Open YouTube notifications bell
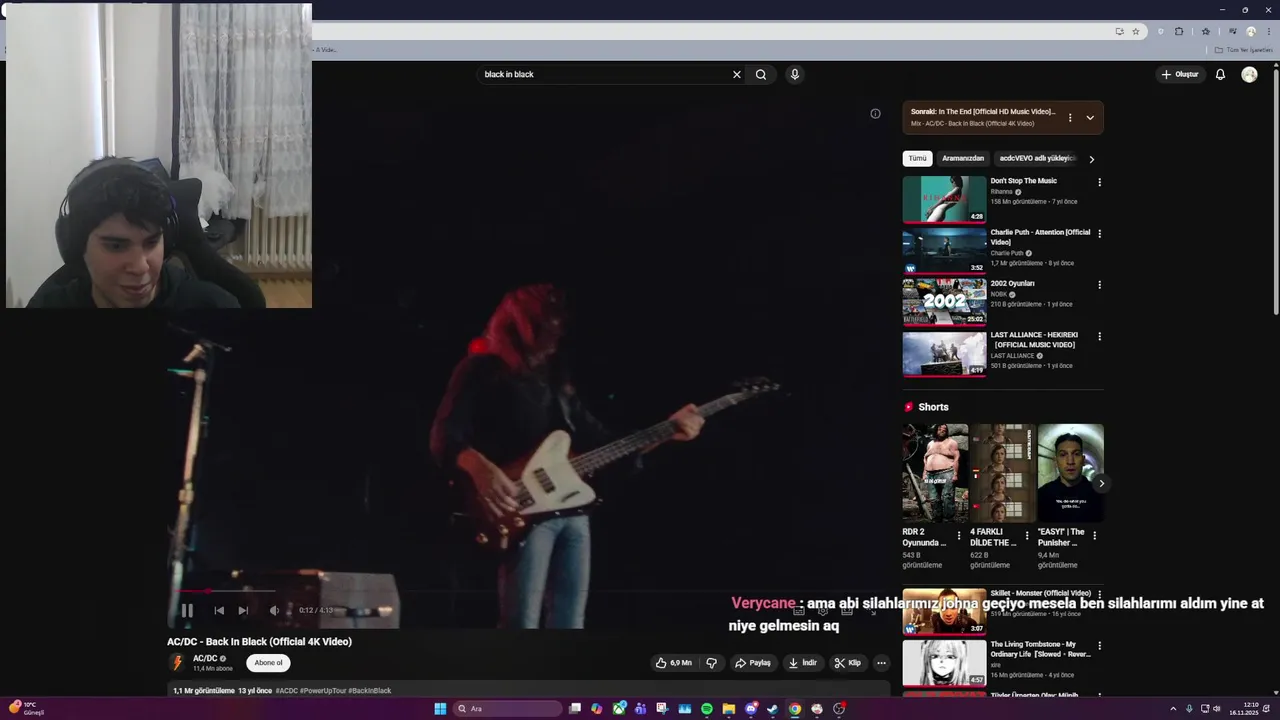The width and height of the screenshot is (1280, 720). (x=1220, y=74)
